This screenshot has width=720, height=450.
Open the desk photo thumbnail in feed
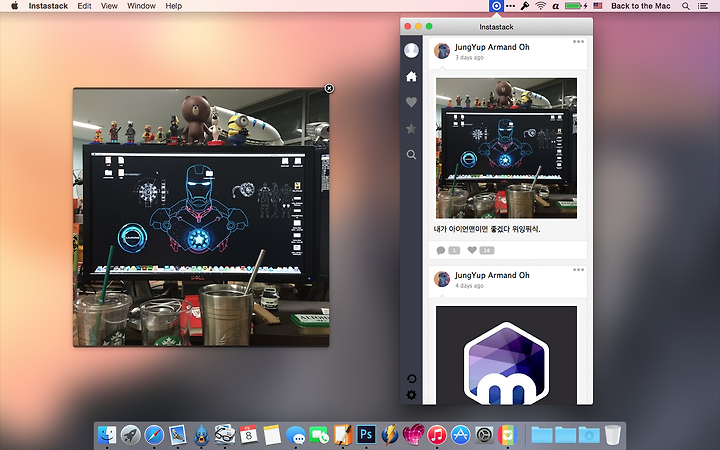(x=506, y=148)
